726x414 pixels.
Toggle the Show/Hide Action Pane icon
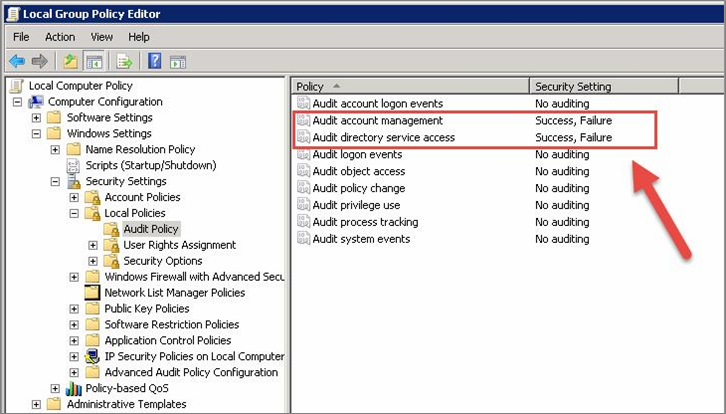[178, 60]
